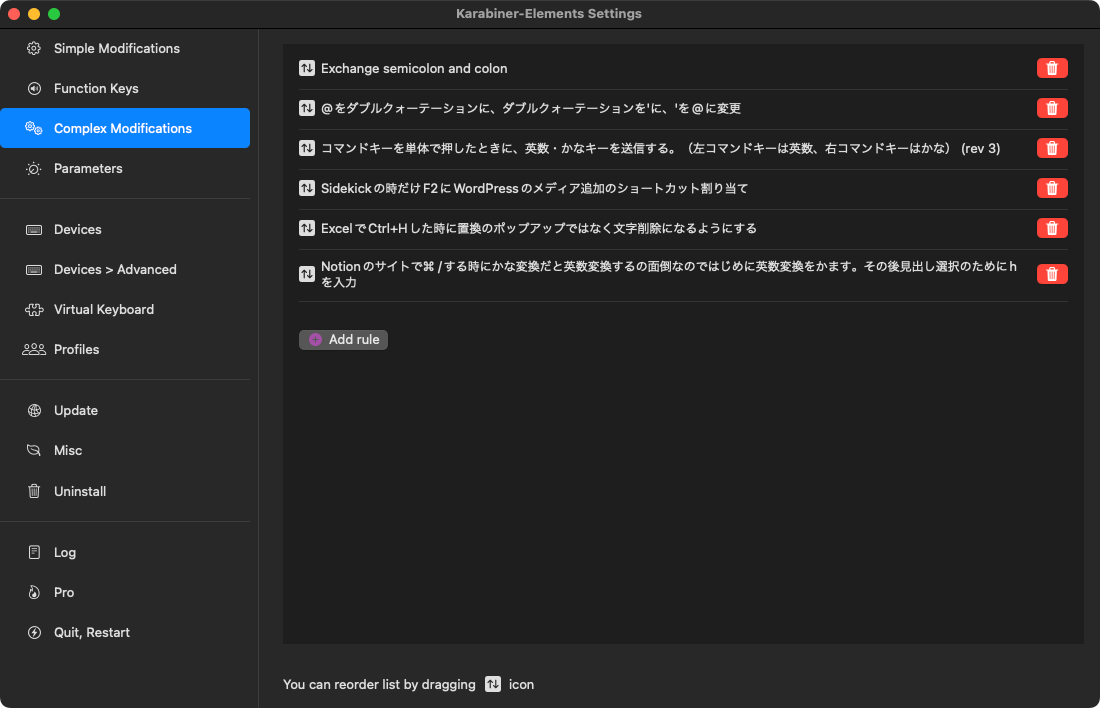This screenshot has width=1100, height=708.
Task: Select Complex Modifications in sidebar
Action: click(x=125, y=128)
